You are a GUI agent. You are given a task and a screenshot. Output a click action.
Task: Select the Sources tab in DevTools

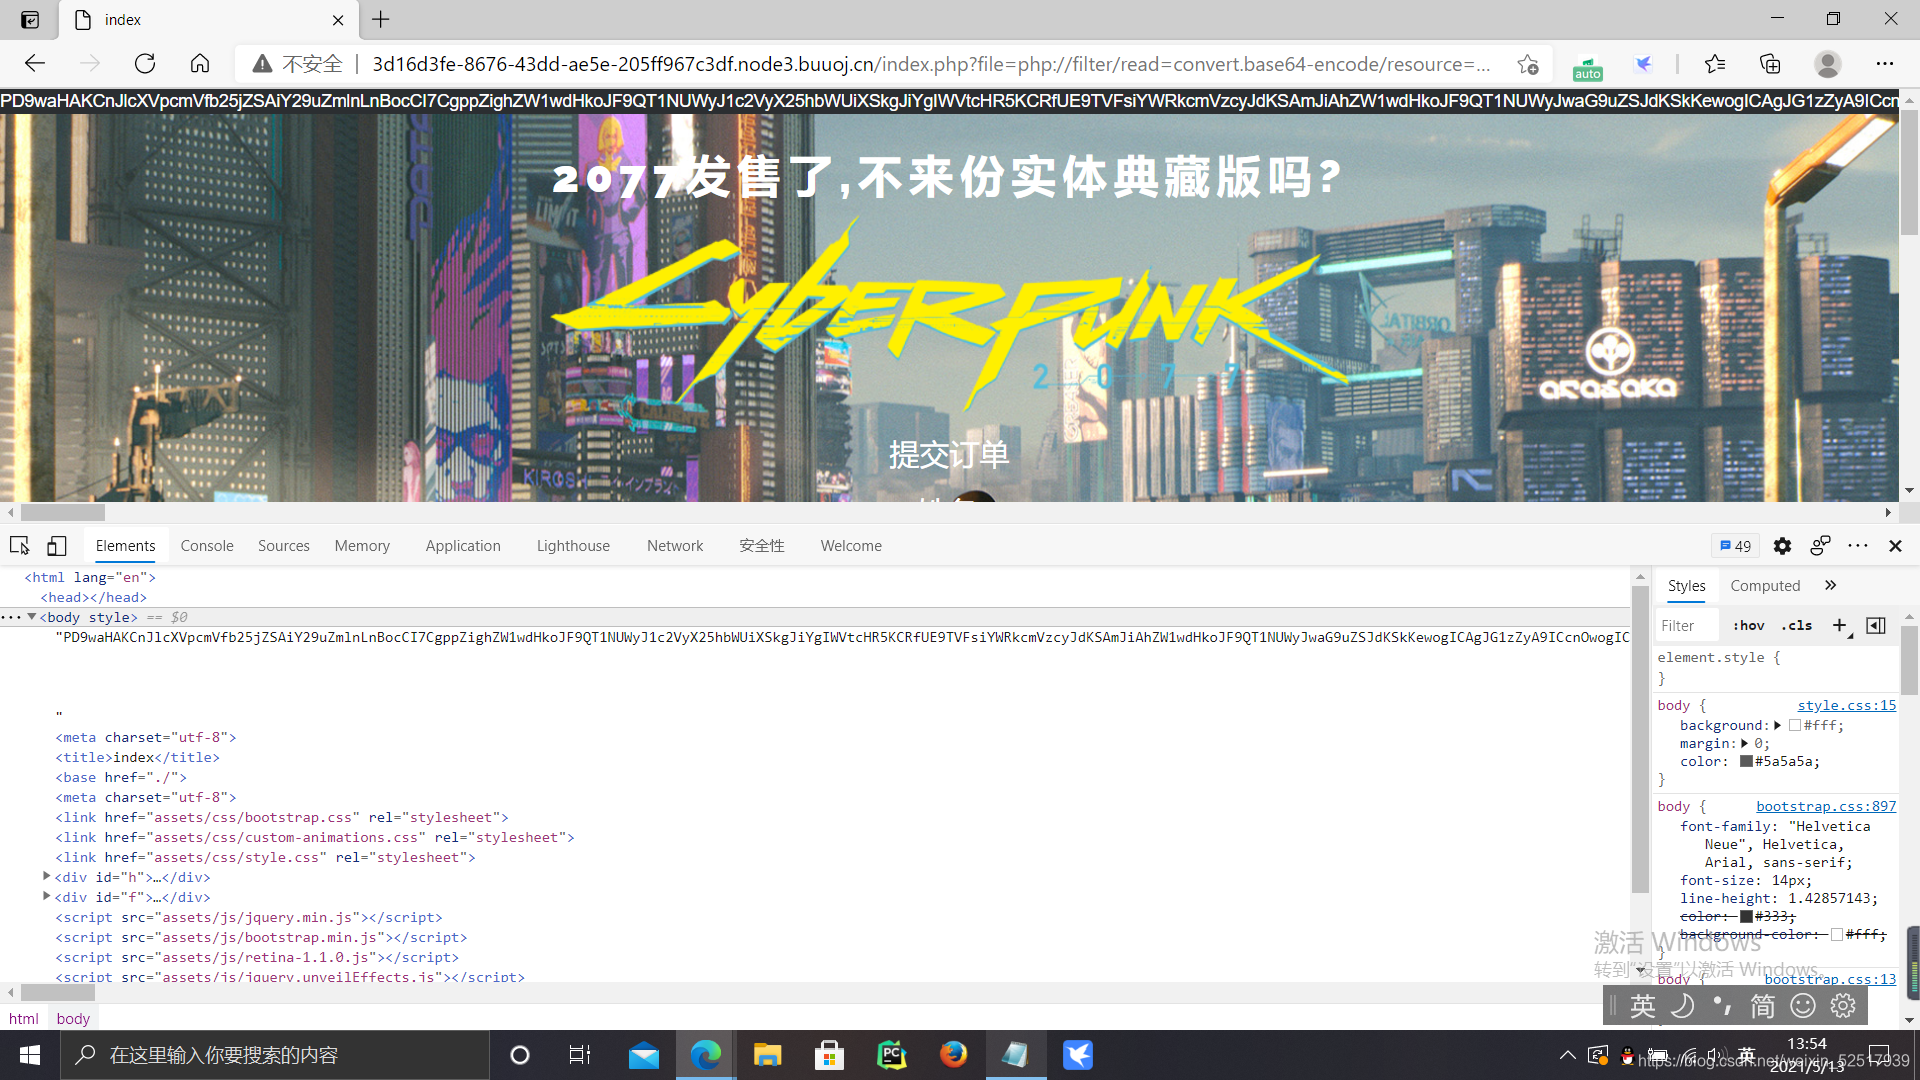[284, 545]
